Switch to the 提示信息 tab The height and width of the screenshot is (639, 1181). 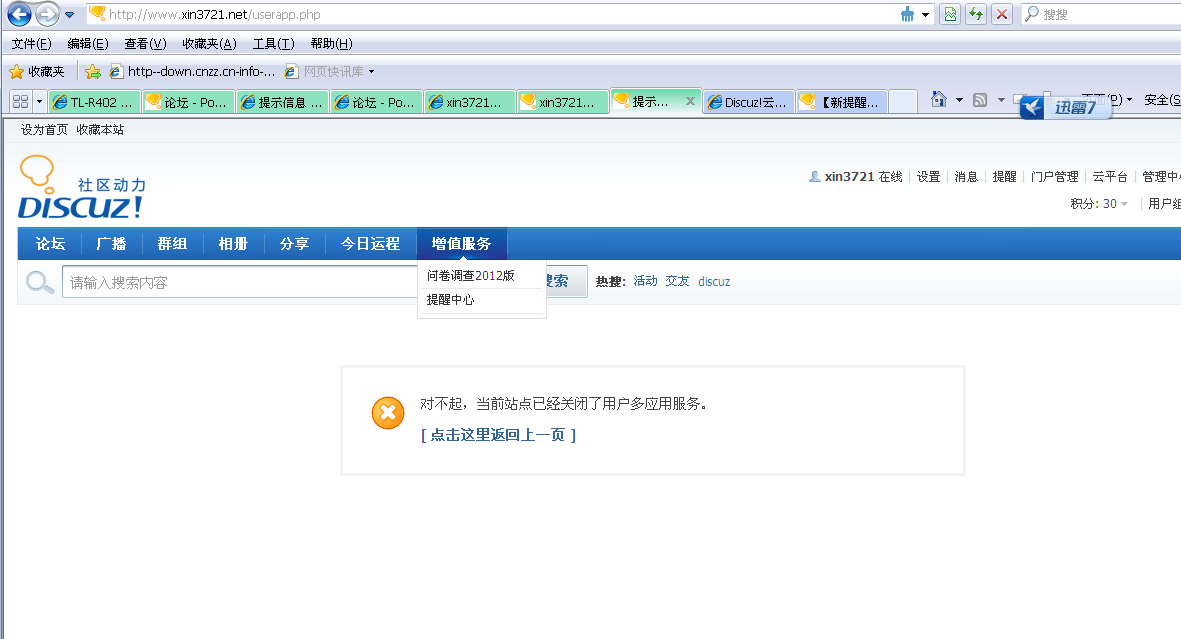click(282, 102)
